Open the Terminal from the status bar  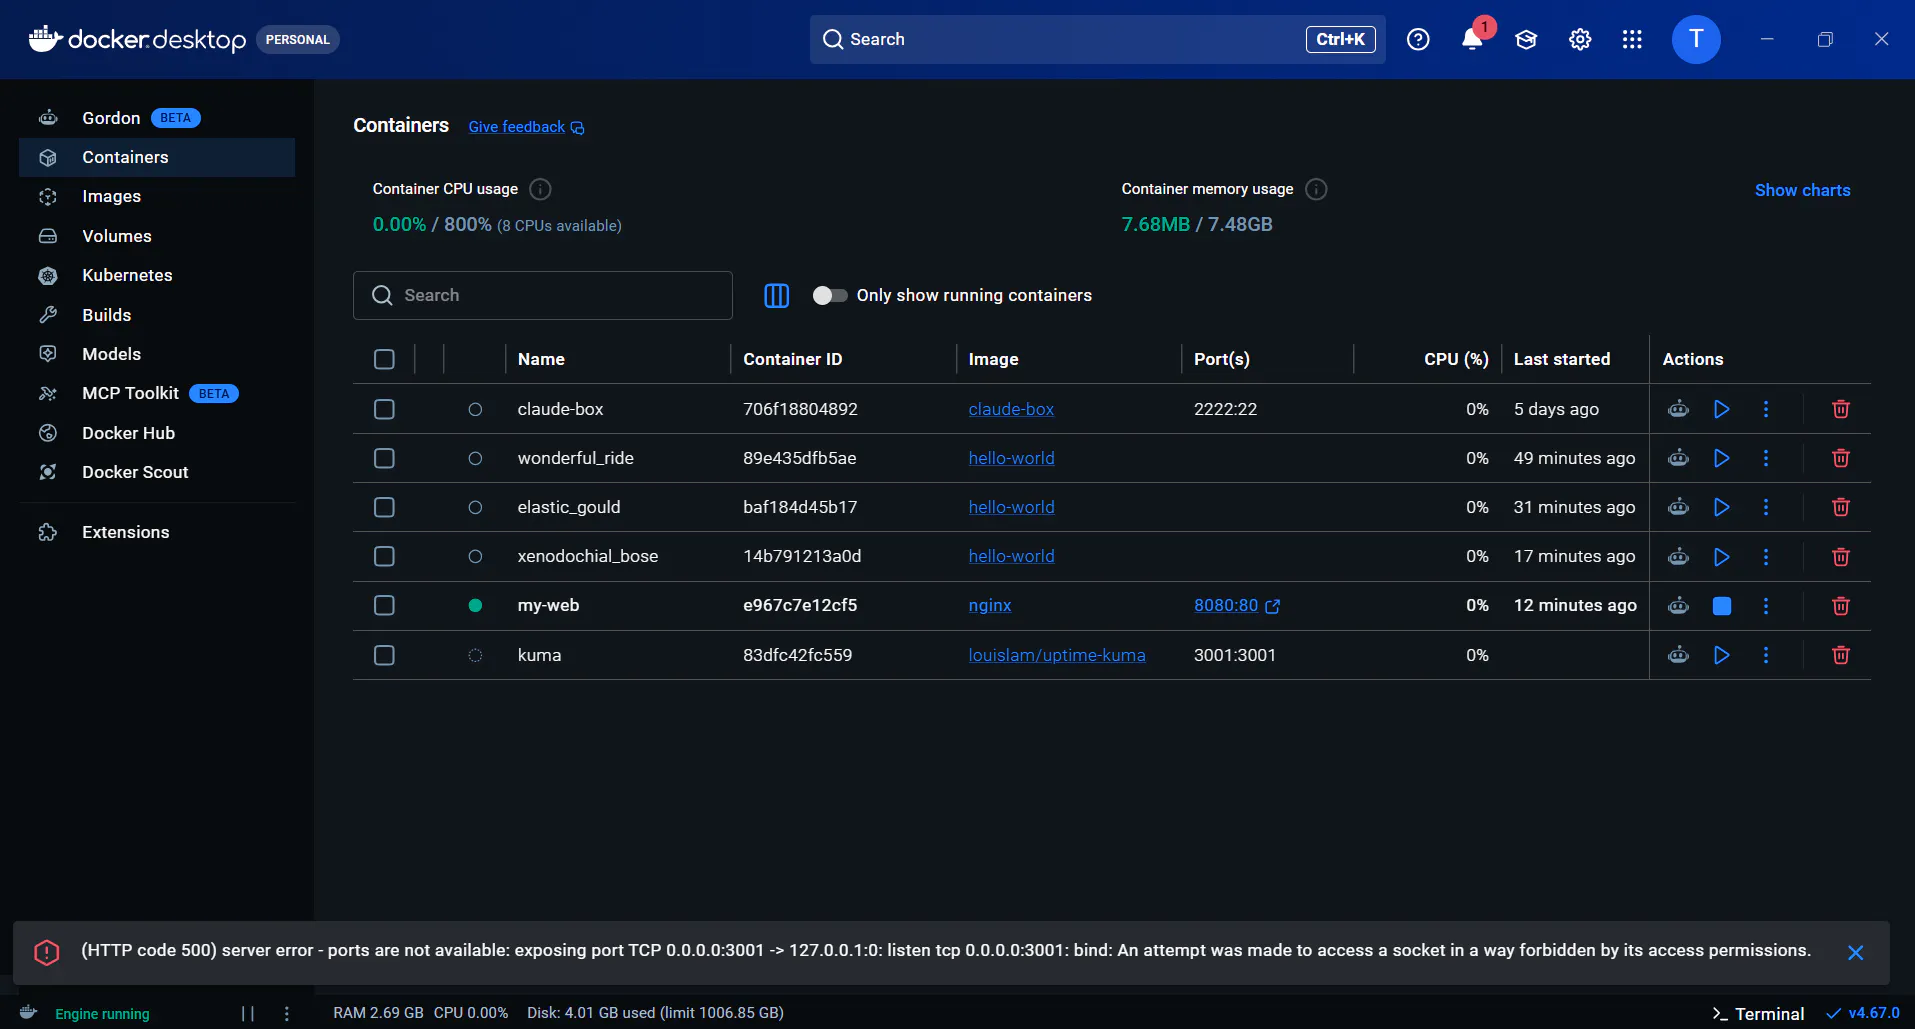(1758, 1014)
